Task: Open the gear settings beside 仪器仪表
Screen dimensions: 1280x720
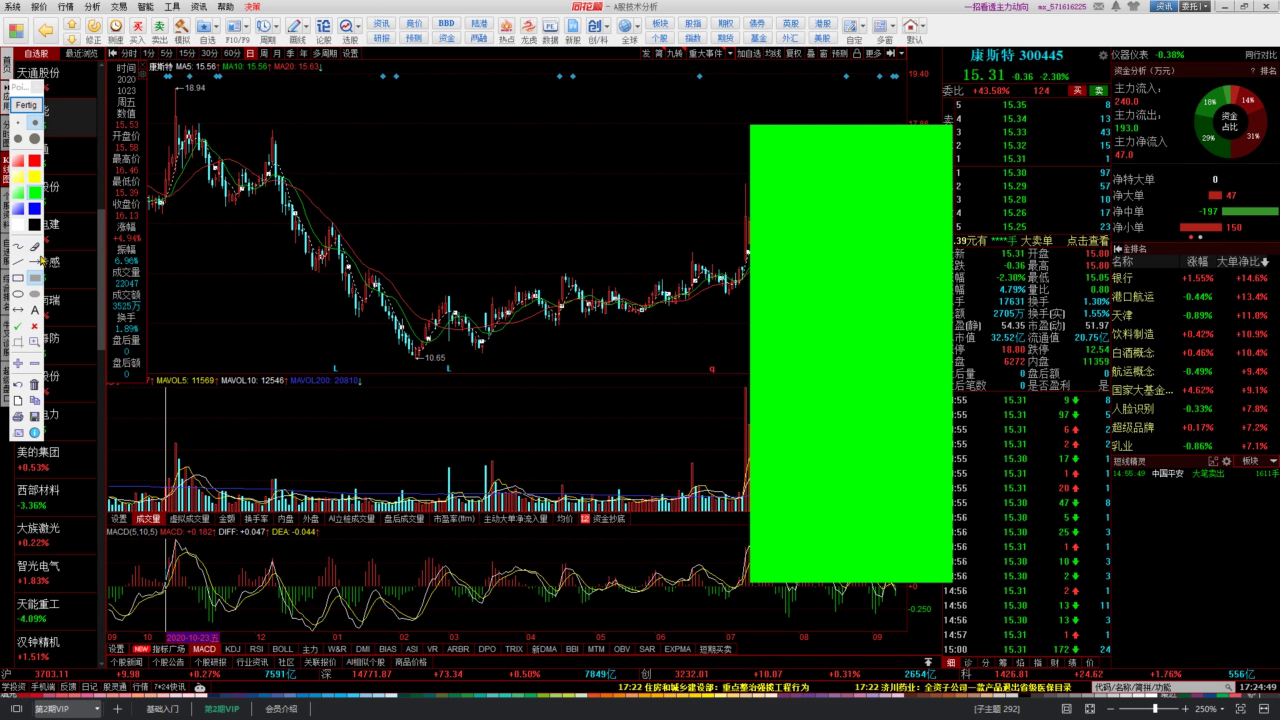Action: click(x=1102, y=55)
